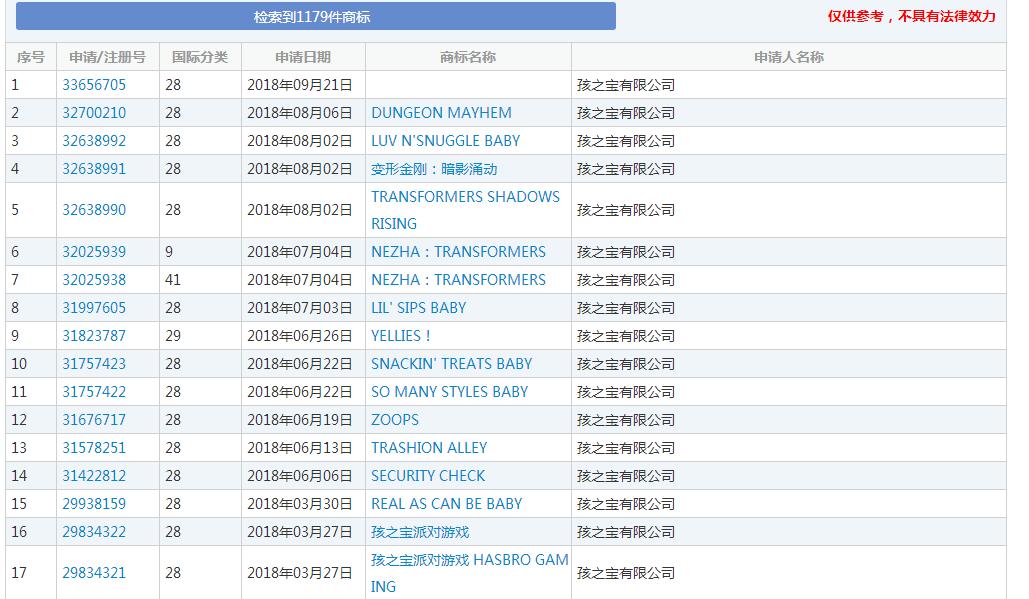Open application number 32638991

pos(94,169)
